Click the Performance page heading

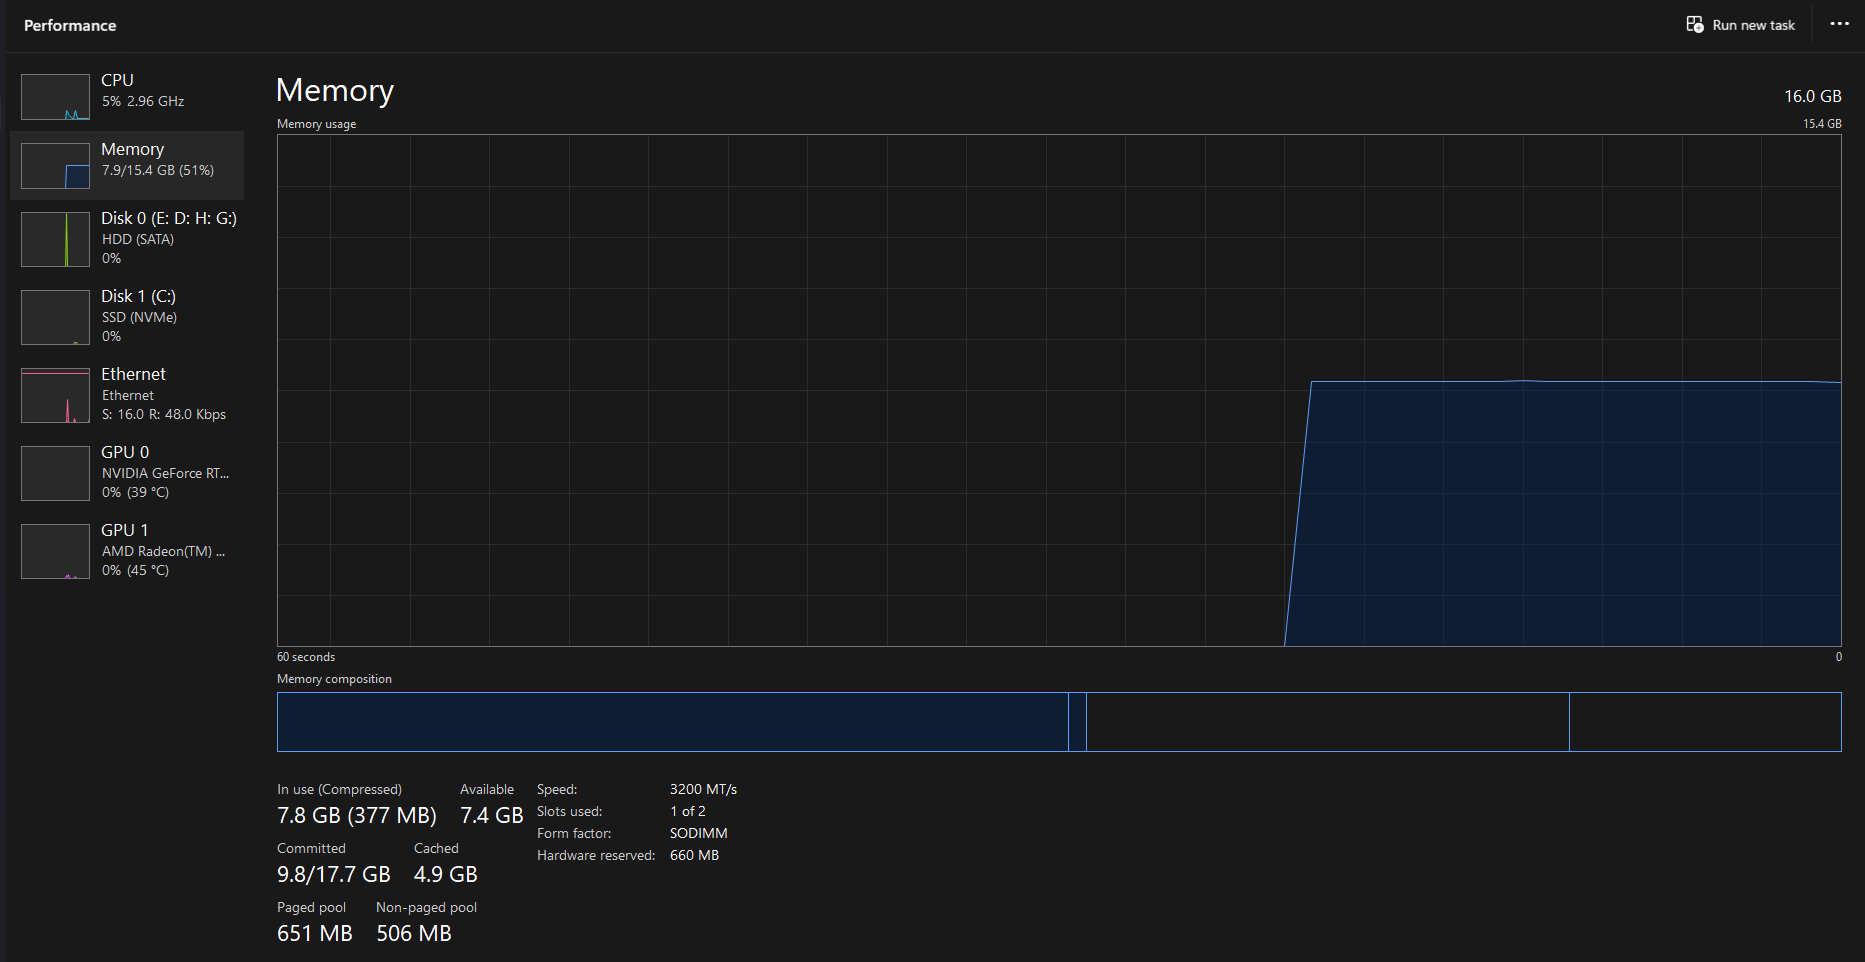point(70,25)
